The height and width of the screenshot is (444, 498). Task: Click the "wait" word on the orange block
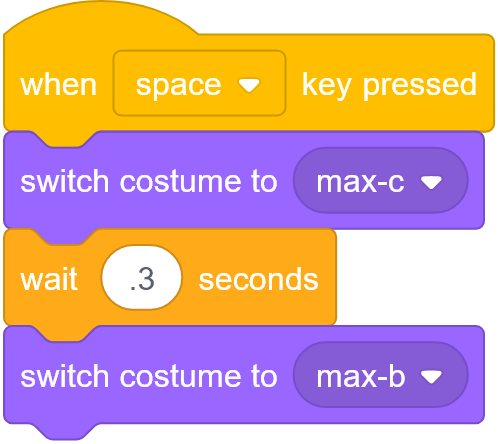pyautogui.click(x=49, y=279)
